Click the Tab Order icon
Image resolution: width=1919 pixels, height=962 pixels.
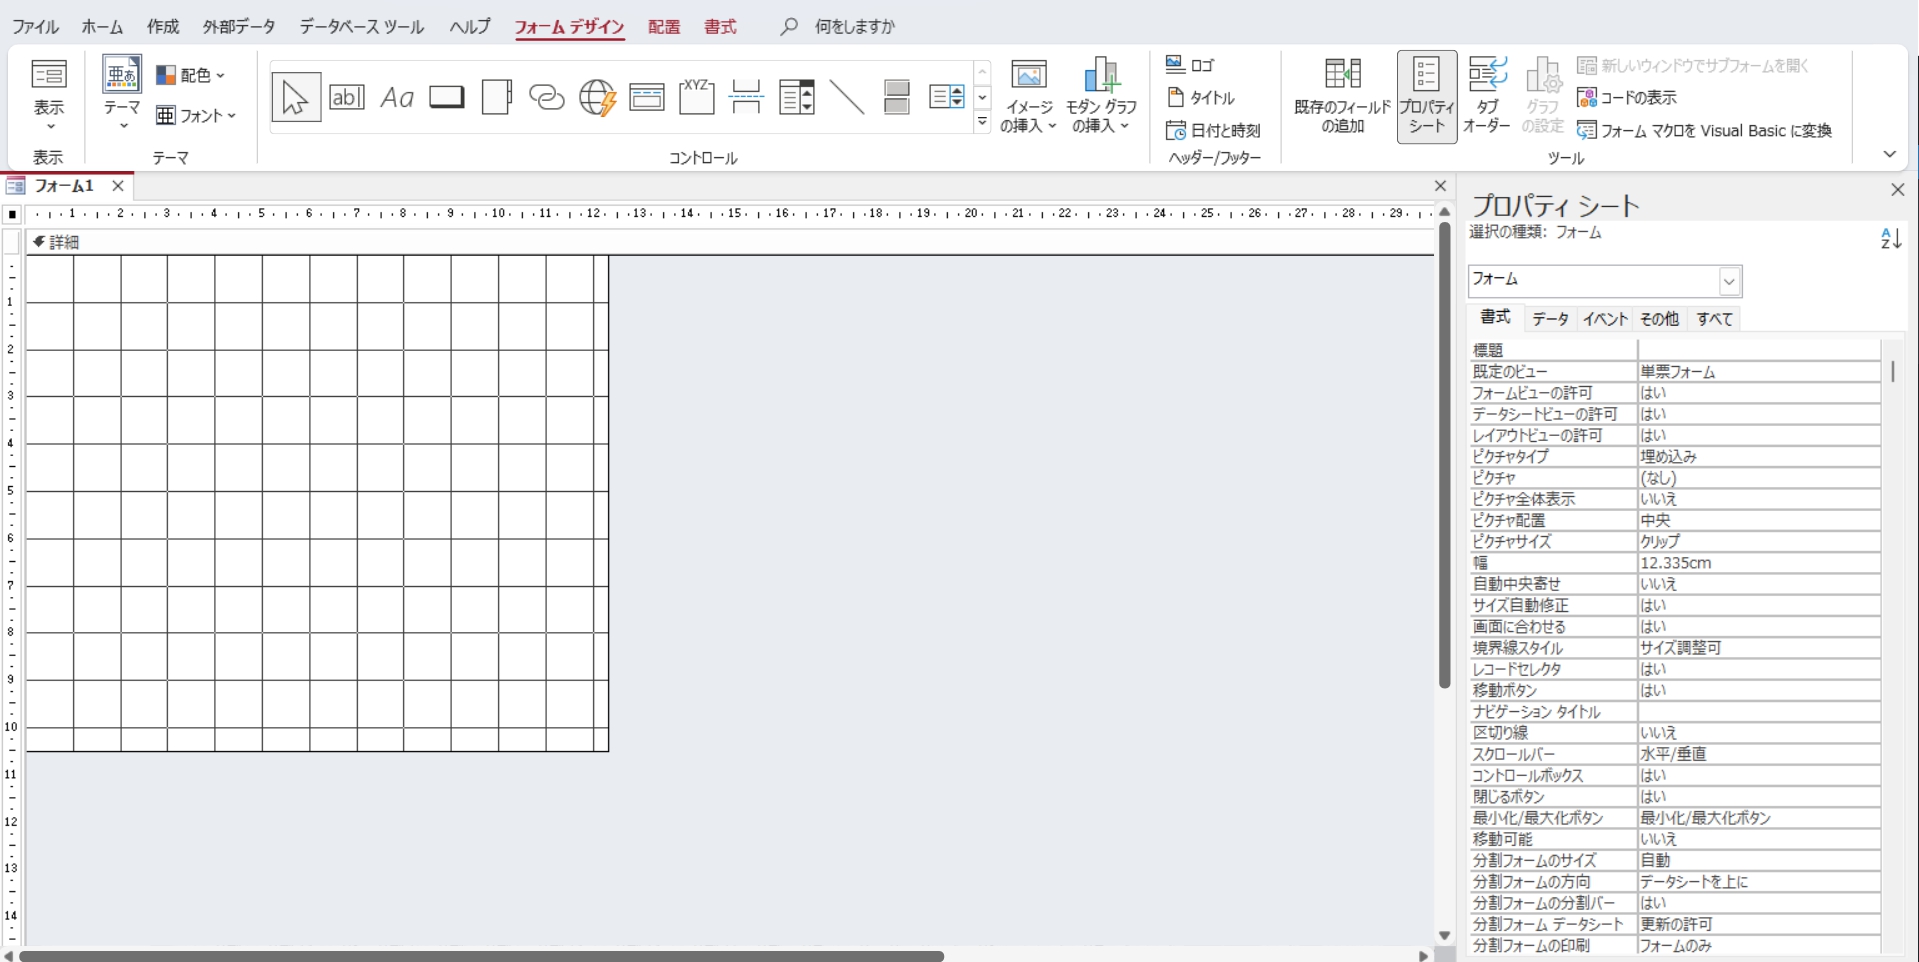[1486, 96]
